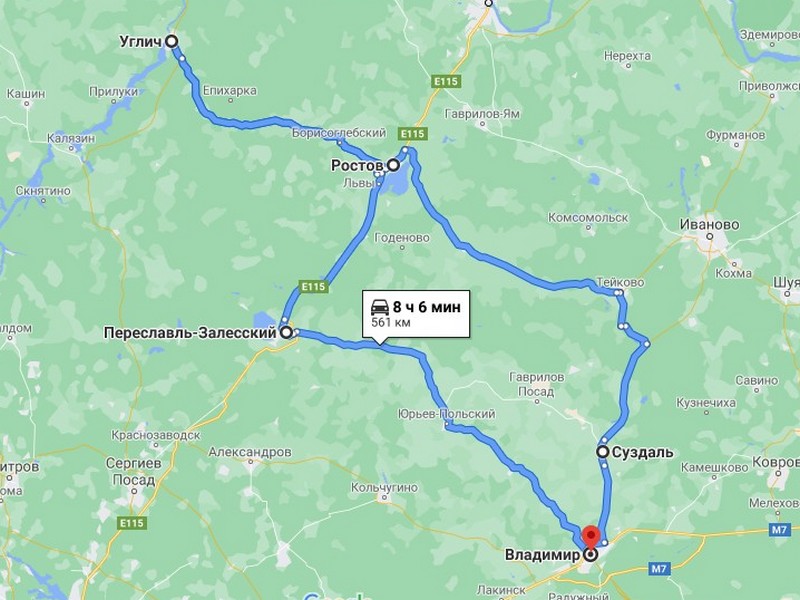Select the Александров town label

pos(250,452)
